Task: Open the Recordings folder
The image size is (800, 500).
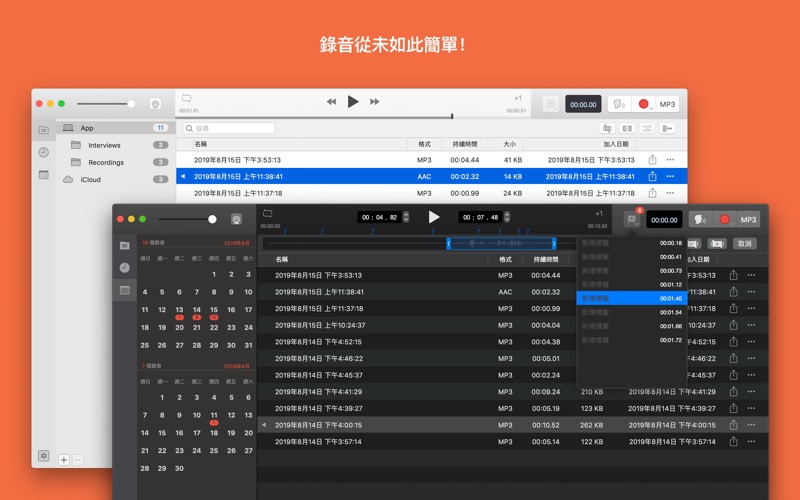Action: pyautogui.click(x=115, y=162)
